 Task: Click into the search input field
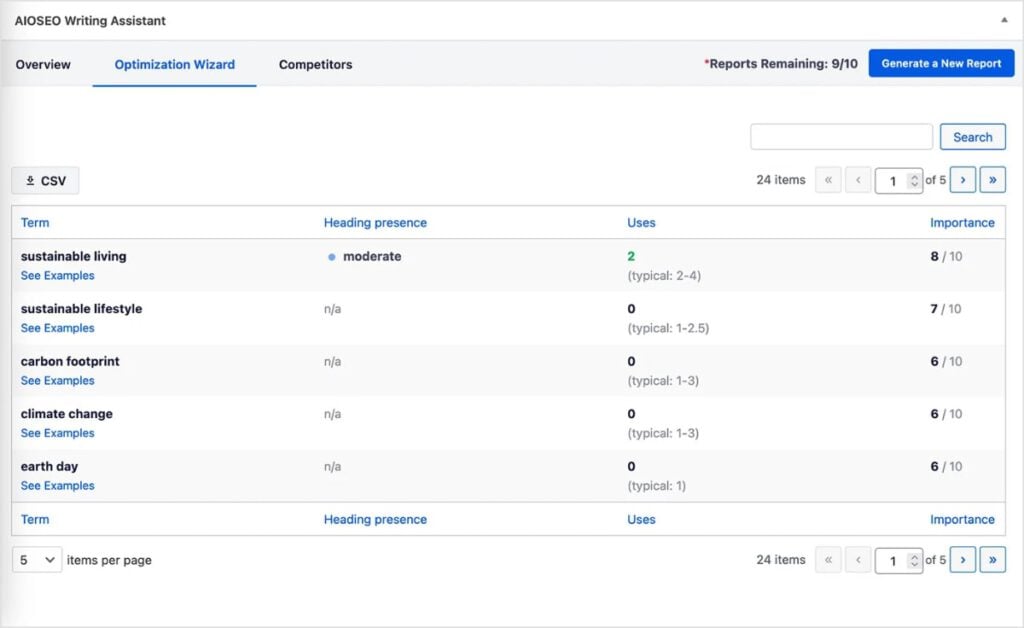point(840,136)
